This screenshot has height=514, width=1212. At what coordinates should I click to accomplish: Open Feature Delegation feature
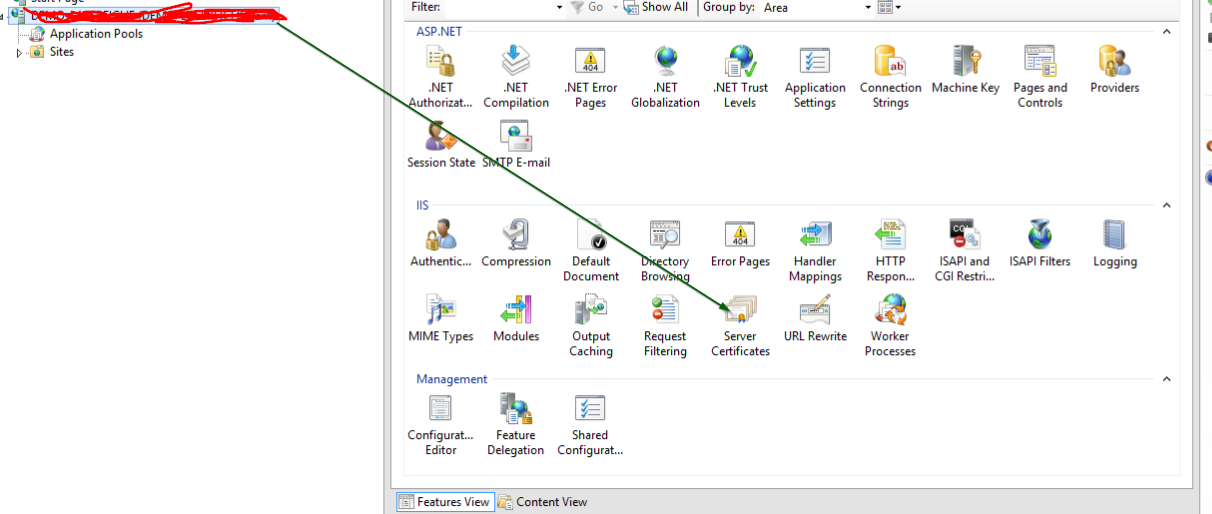(x=516, y=425)
